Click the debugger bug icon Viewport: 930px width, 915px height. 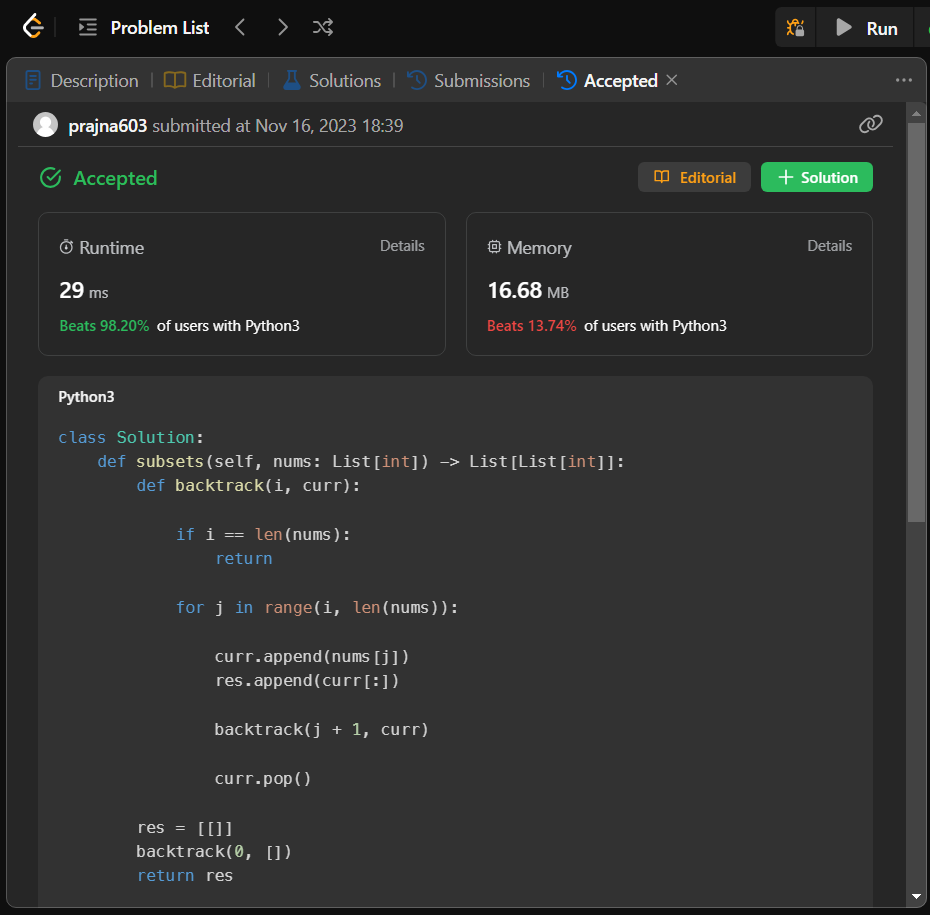tap(796, 28)
